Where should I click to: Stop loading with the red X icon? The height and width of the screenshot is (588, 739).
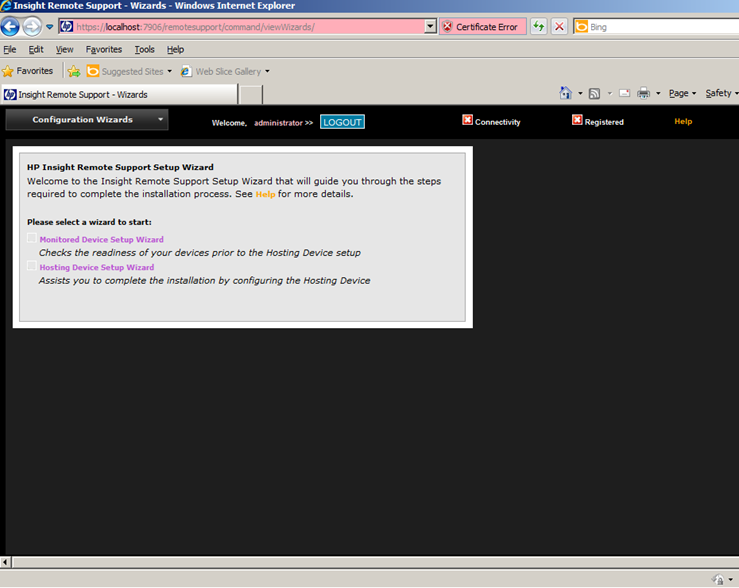coord(559,26)
